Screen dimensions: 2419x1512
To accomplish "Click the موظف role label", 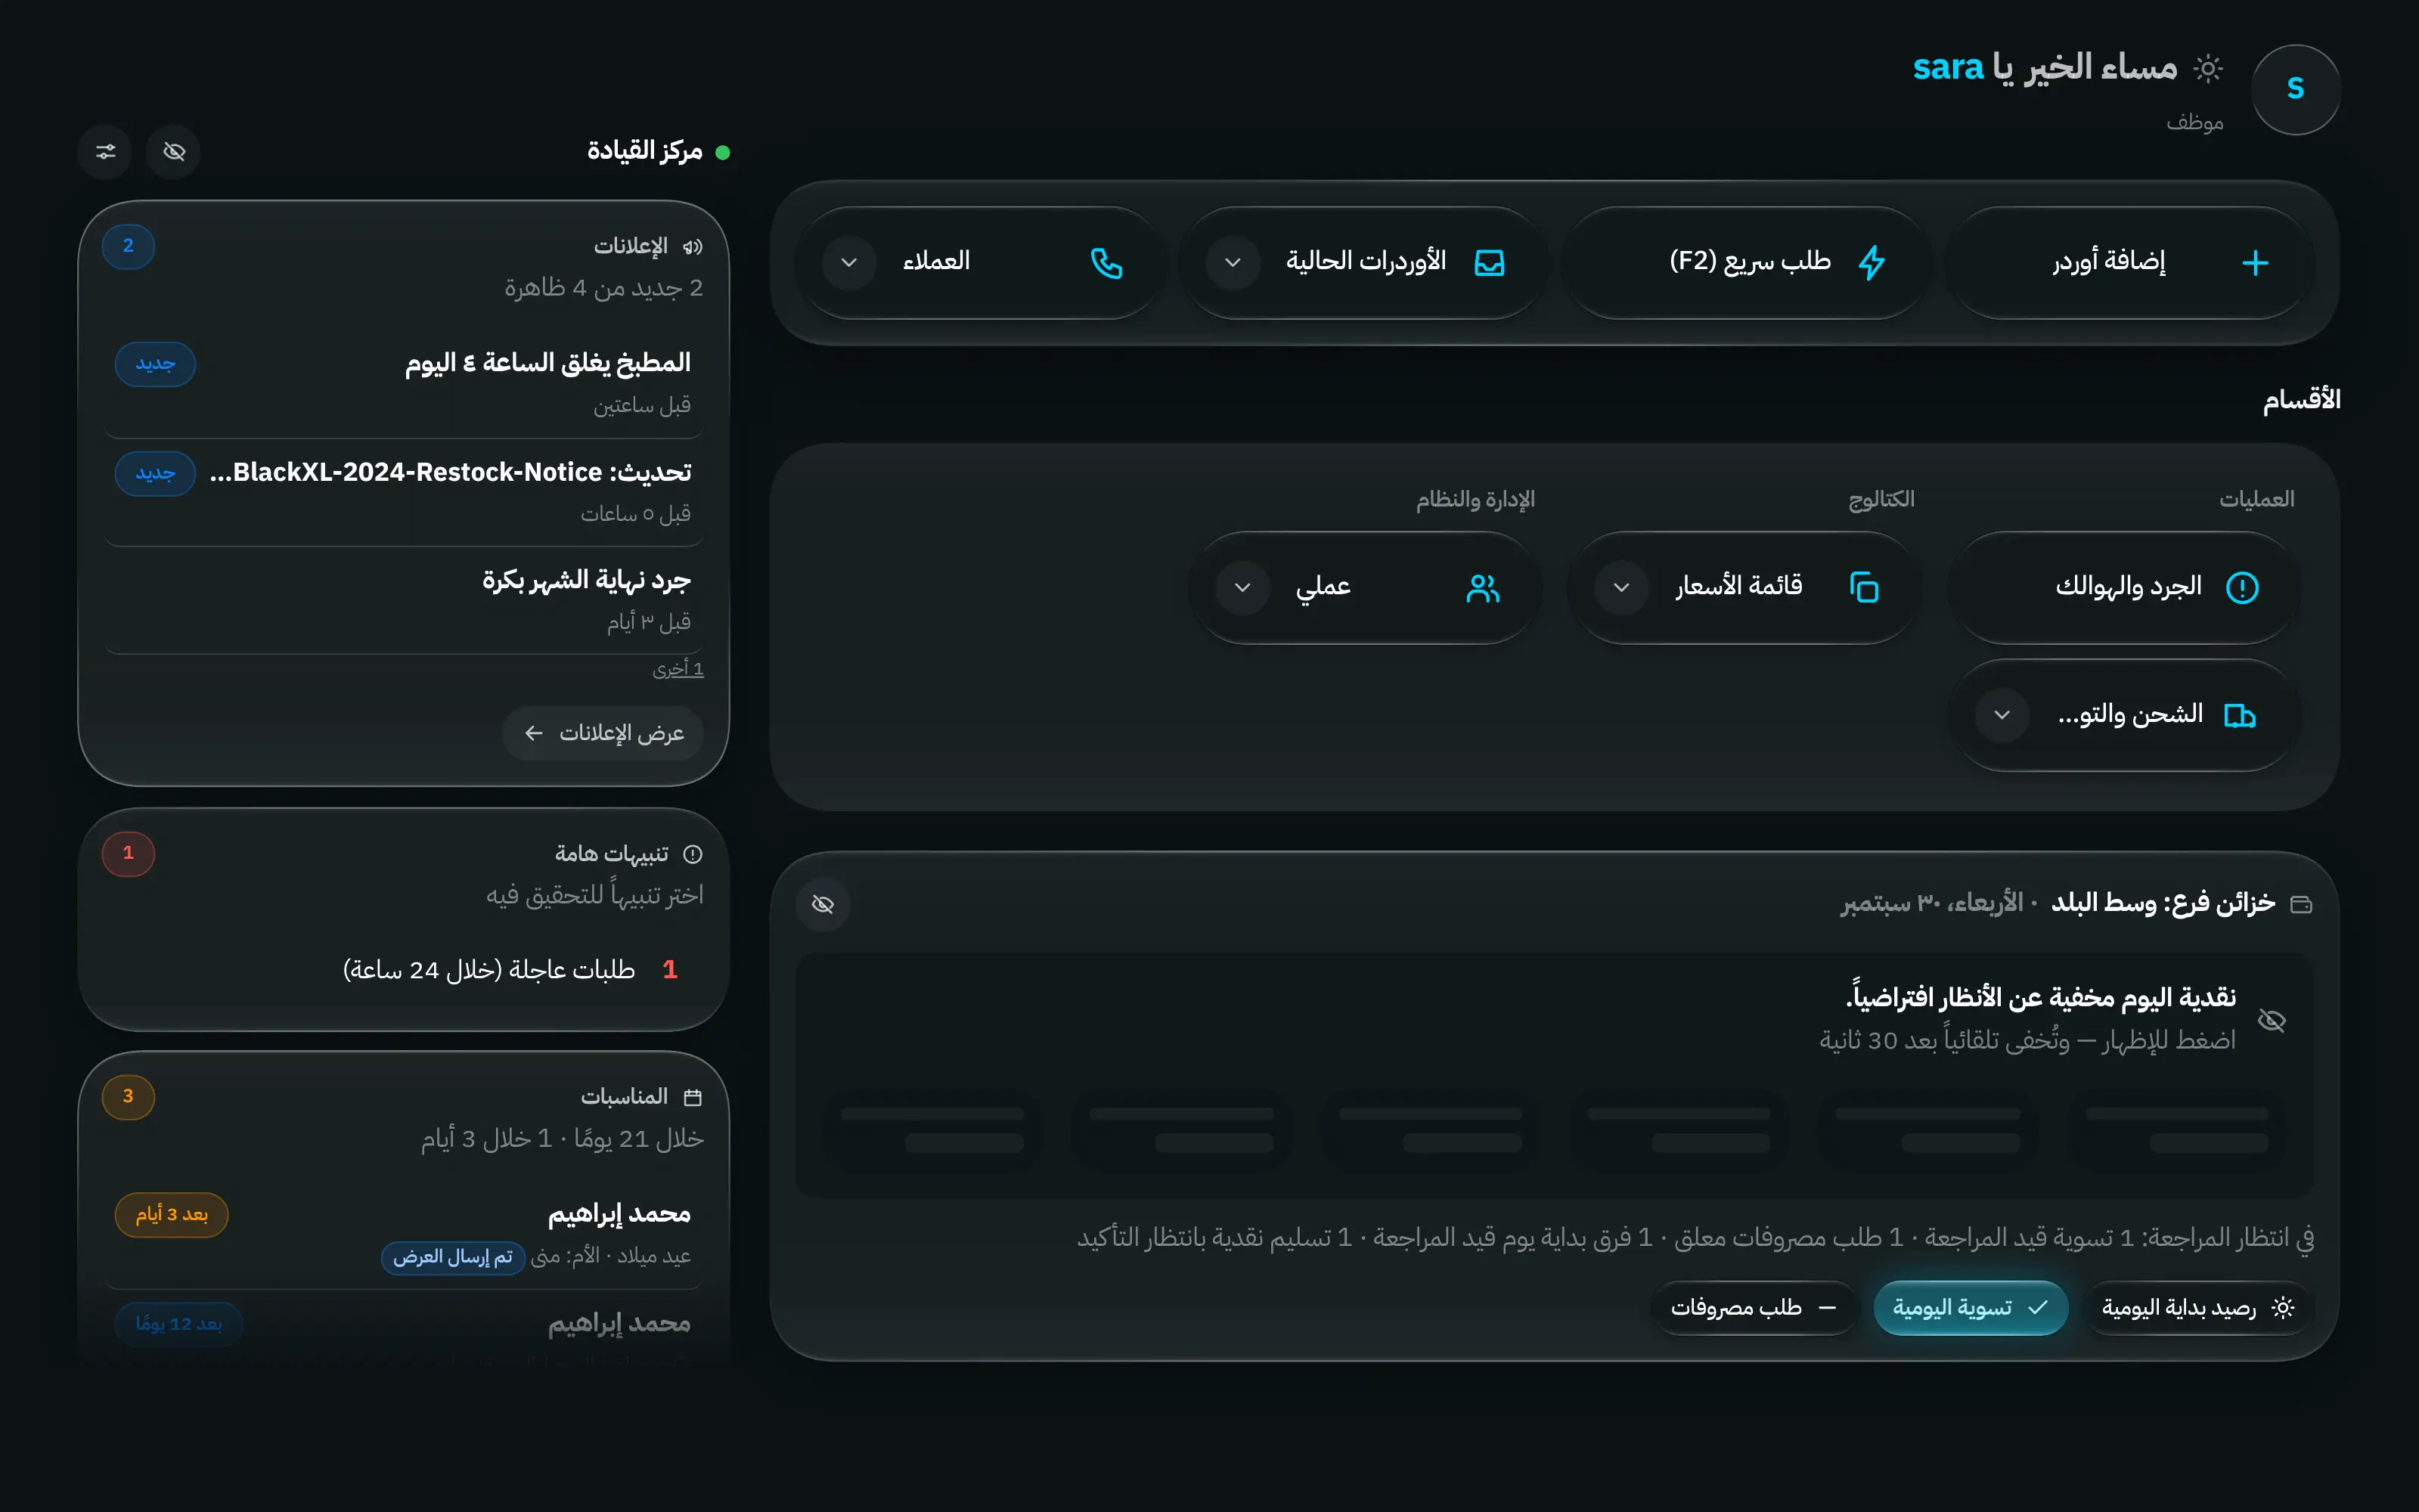I will (2195, 122).
